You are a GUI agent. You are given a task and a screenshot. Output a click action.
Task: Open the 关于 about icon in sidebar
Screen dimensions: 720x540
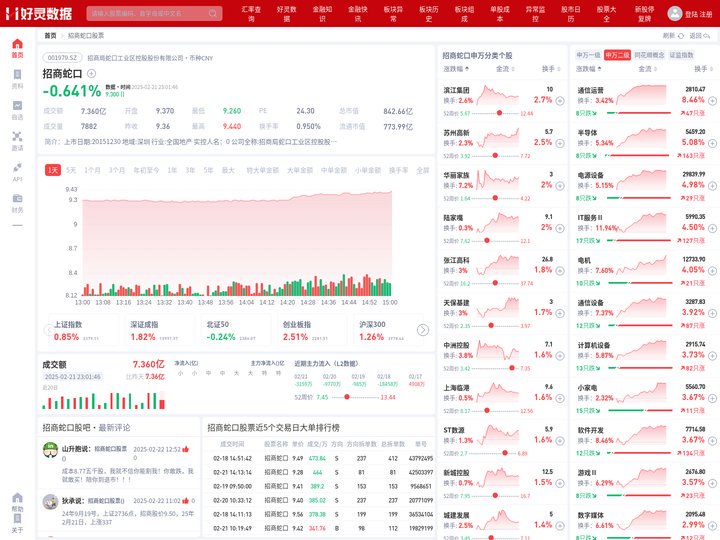tap(17, 518)
